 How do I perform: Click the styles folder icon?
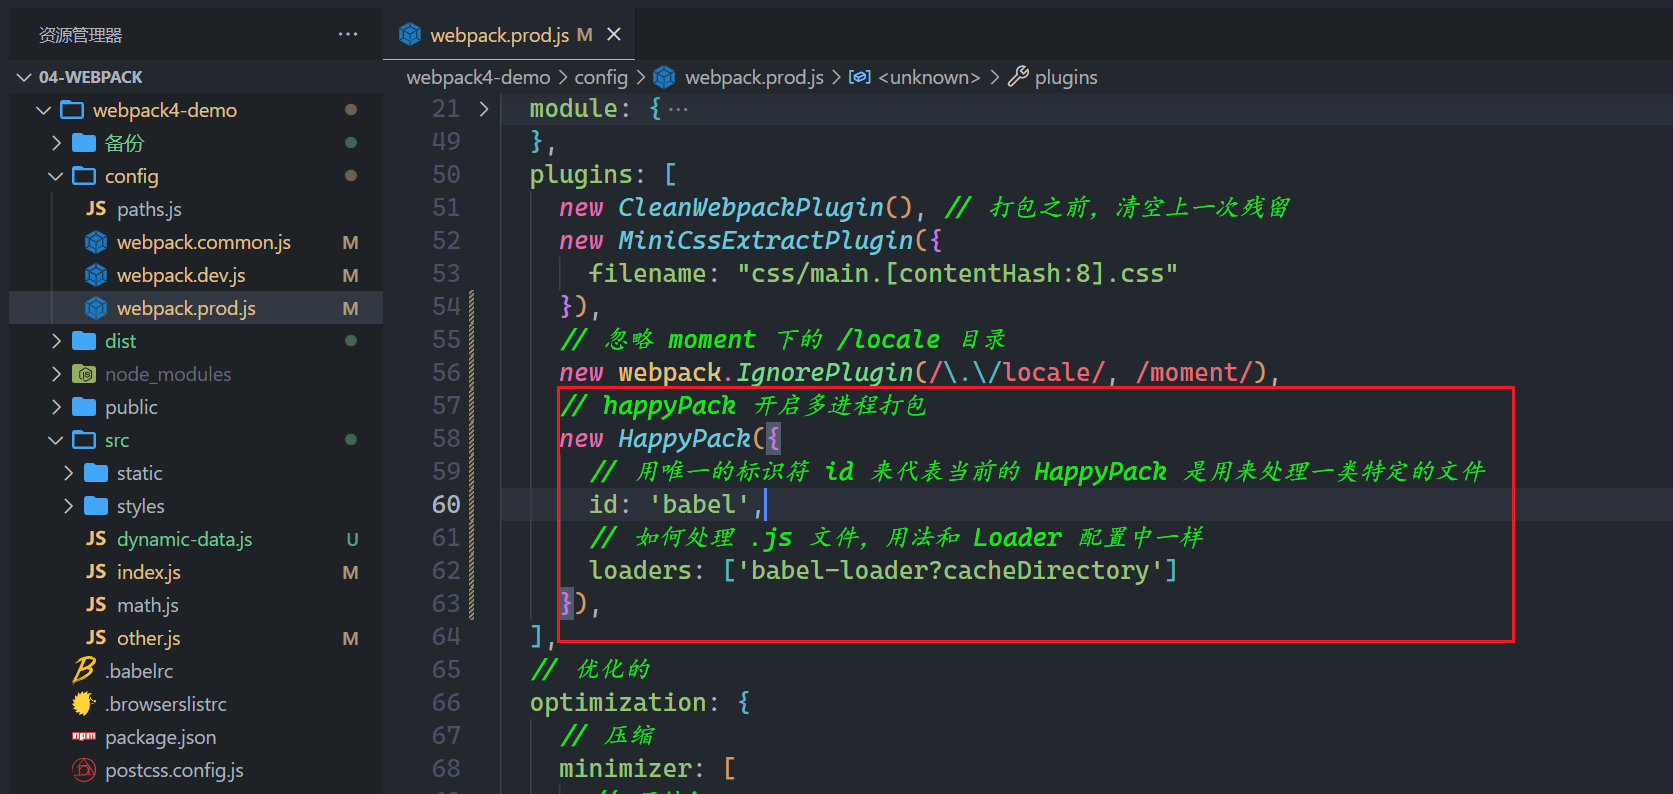click(x=96, y=506)
